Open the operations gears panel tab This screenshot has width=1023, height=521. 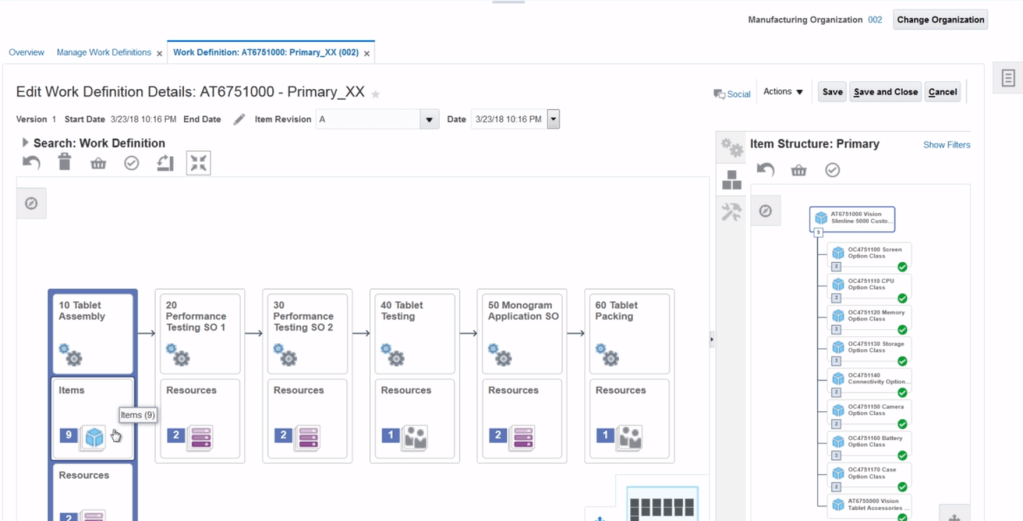(x=732, y=148)
